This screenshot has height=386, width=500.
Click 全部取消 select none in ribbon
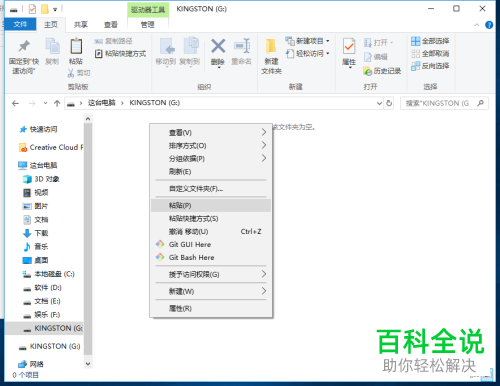coord(430,53)
